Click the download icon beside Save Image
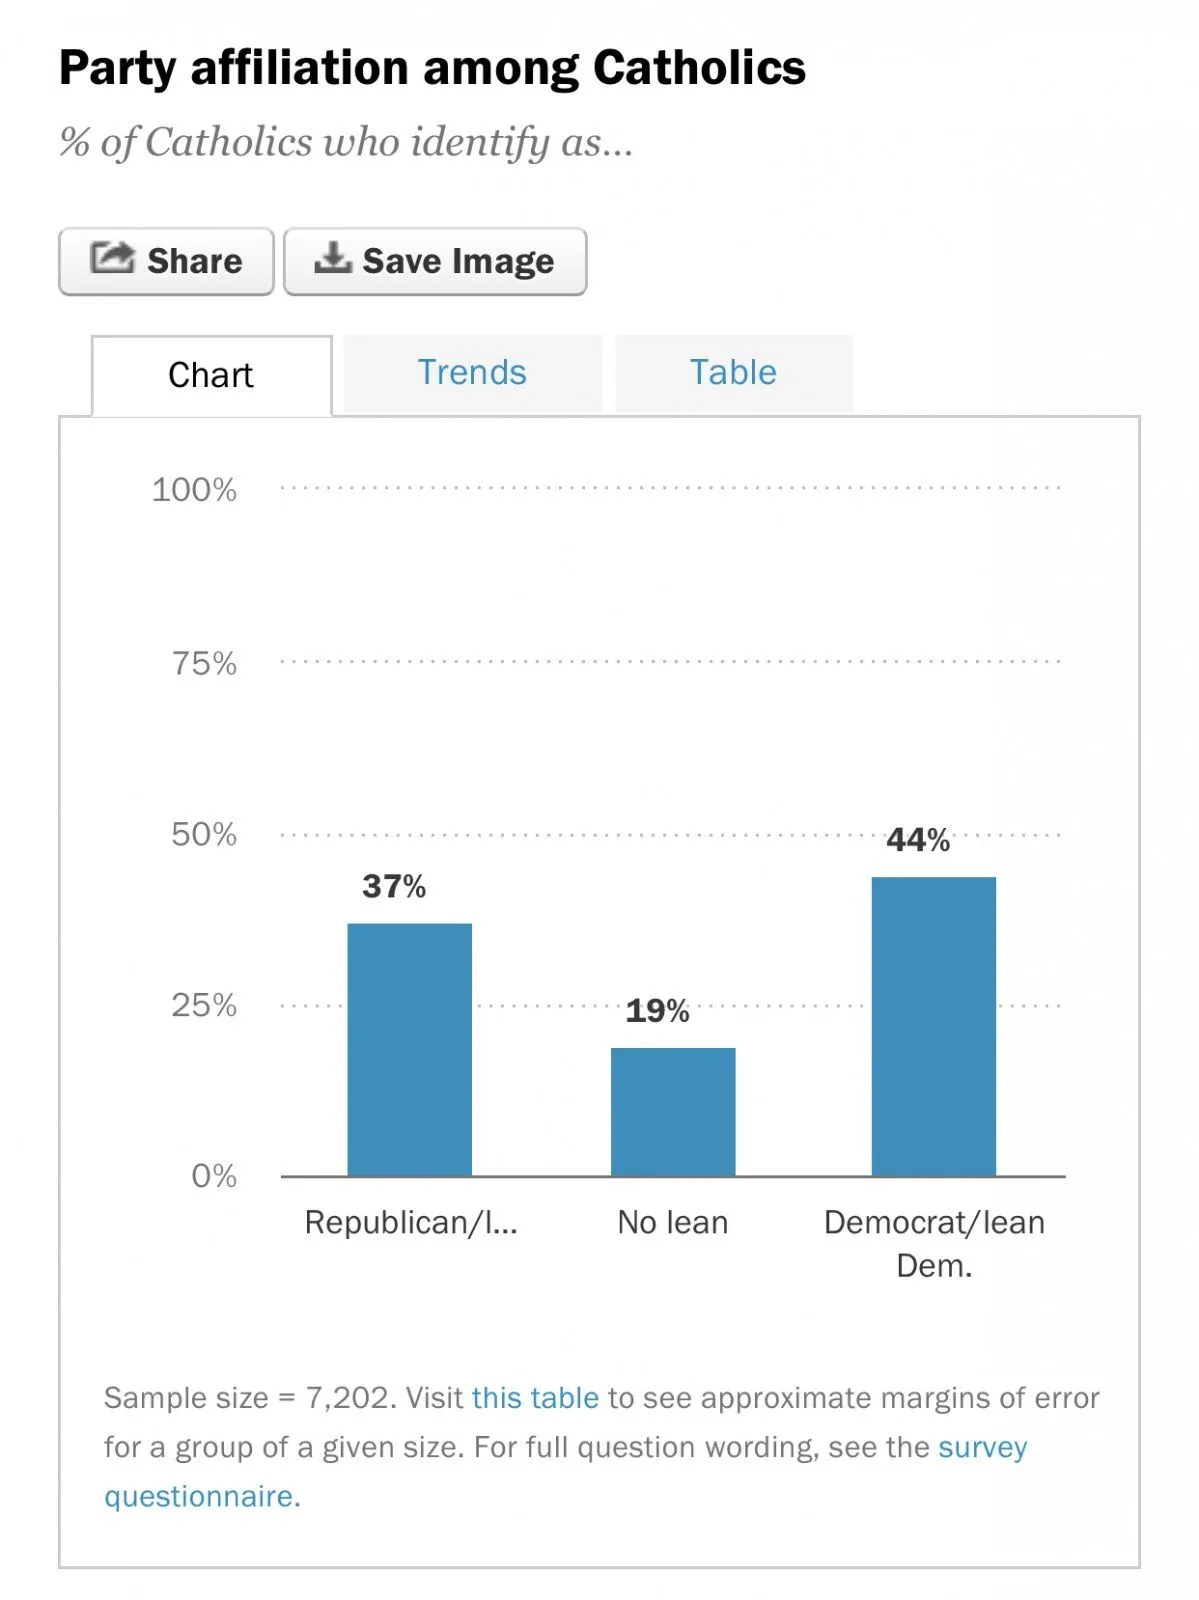 332,258
